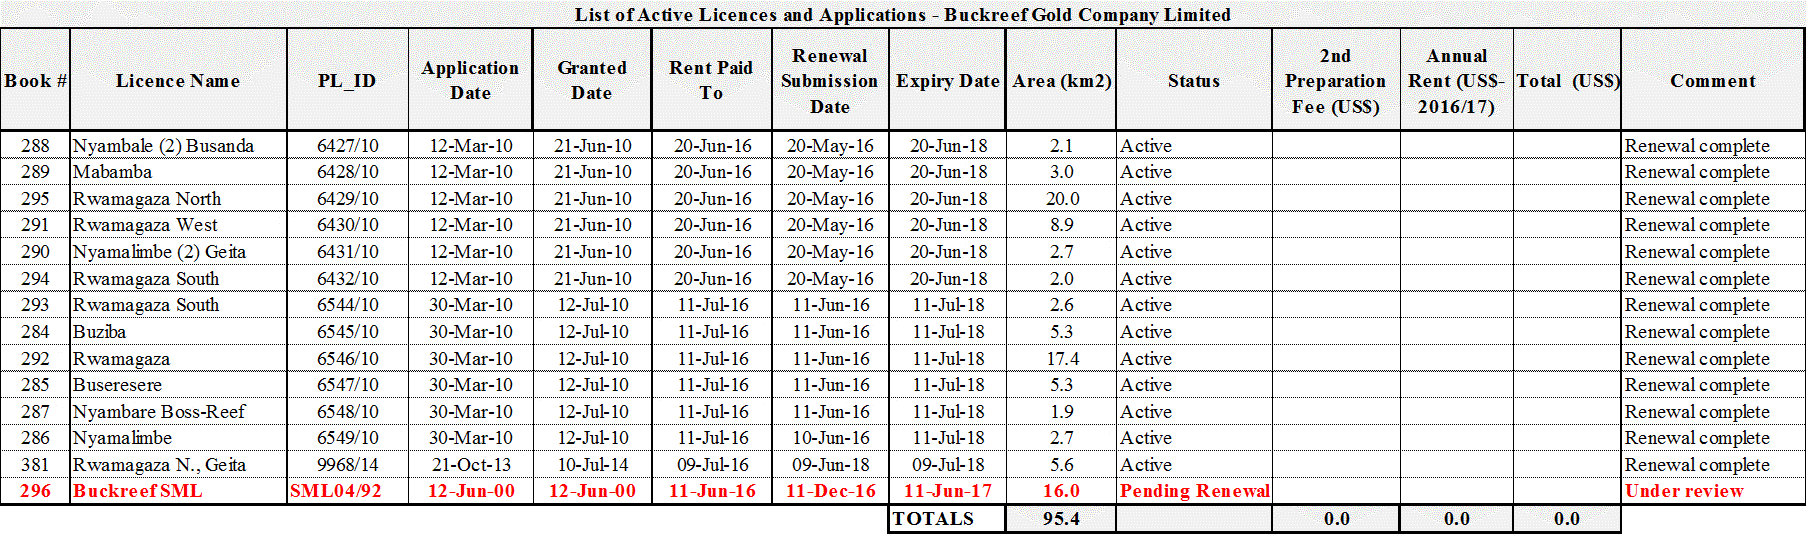Select application date '21-Oct-13'
This screenshot has height=535, width=1807.
471,465
